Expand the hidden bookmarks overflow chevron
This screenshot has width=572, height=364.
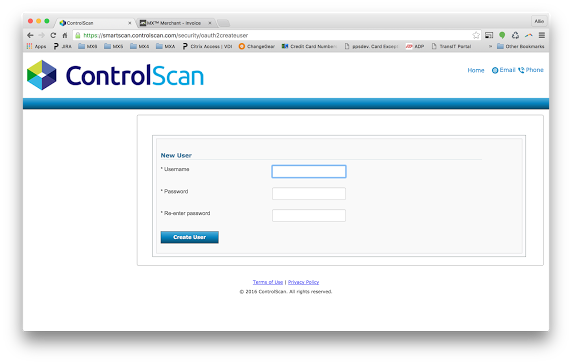(490, 46)
